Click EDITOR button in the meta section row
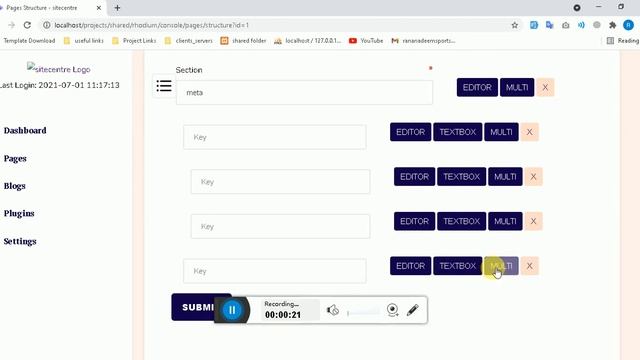 point(477,87)
